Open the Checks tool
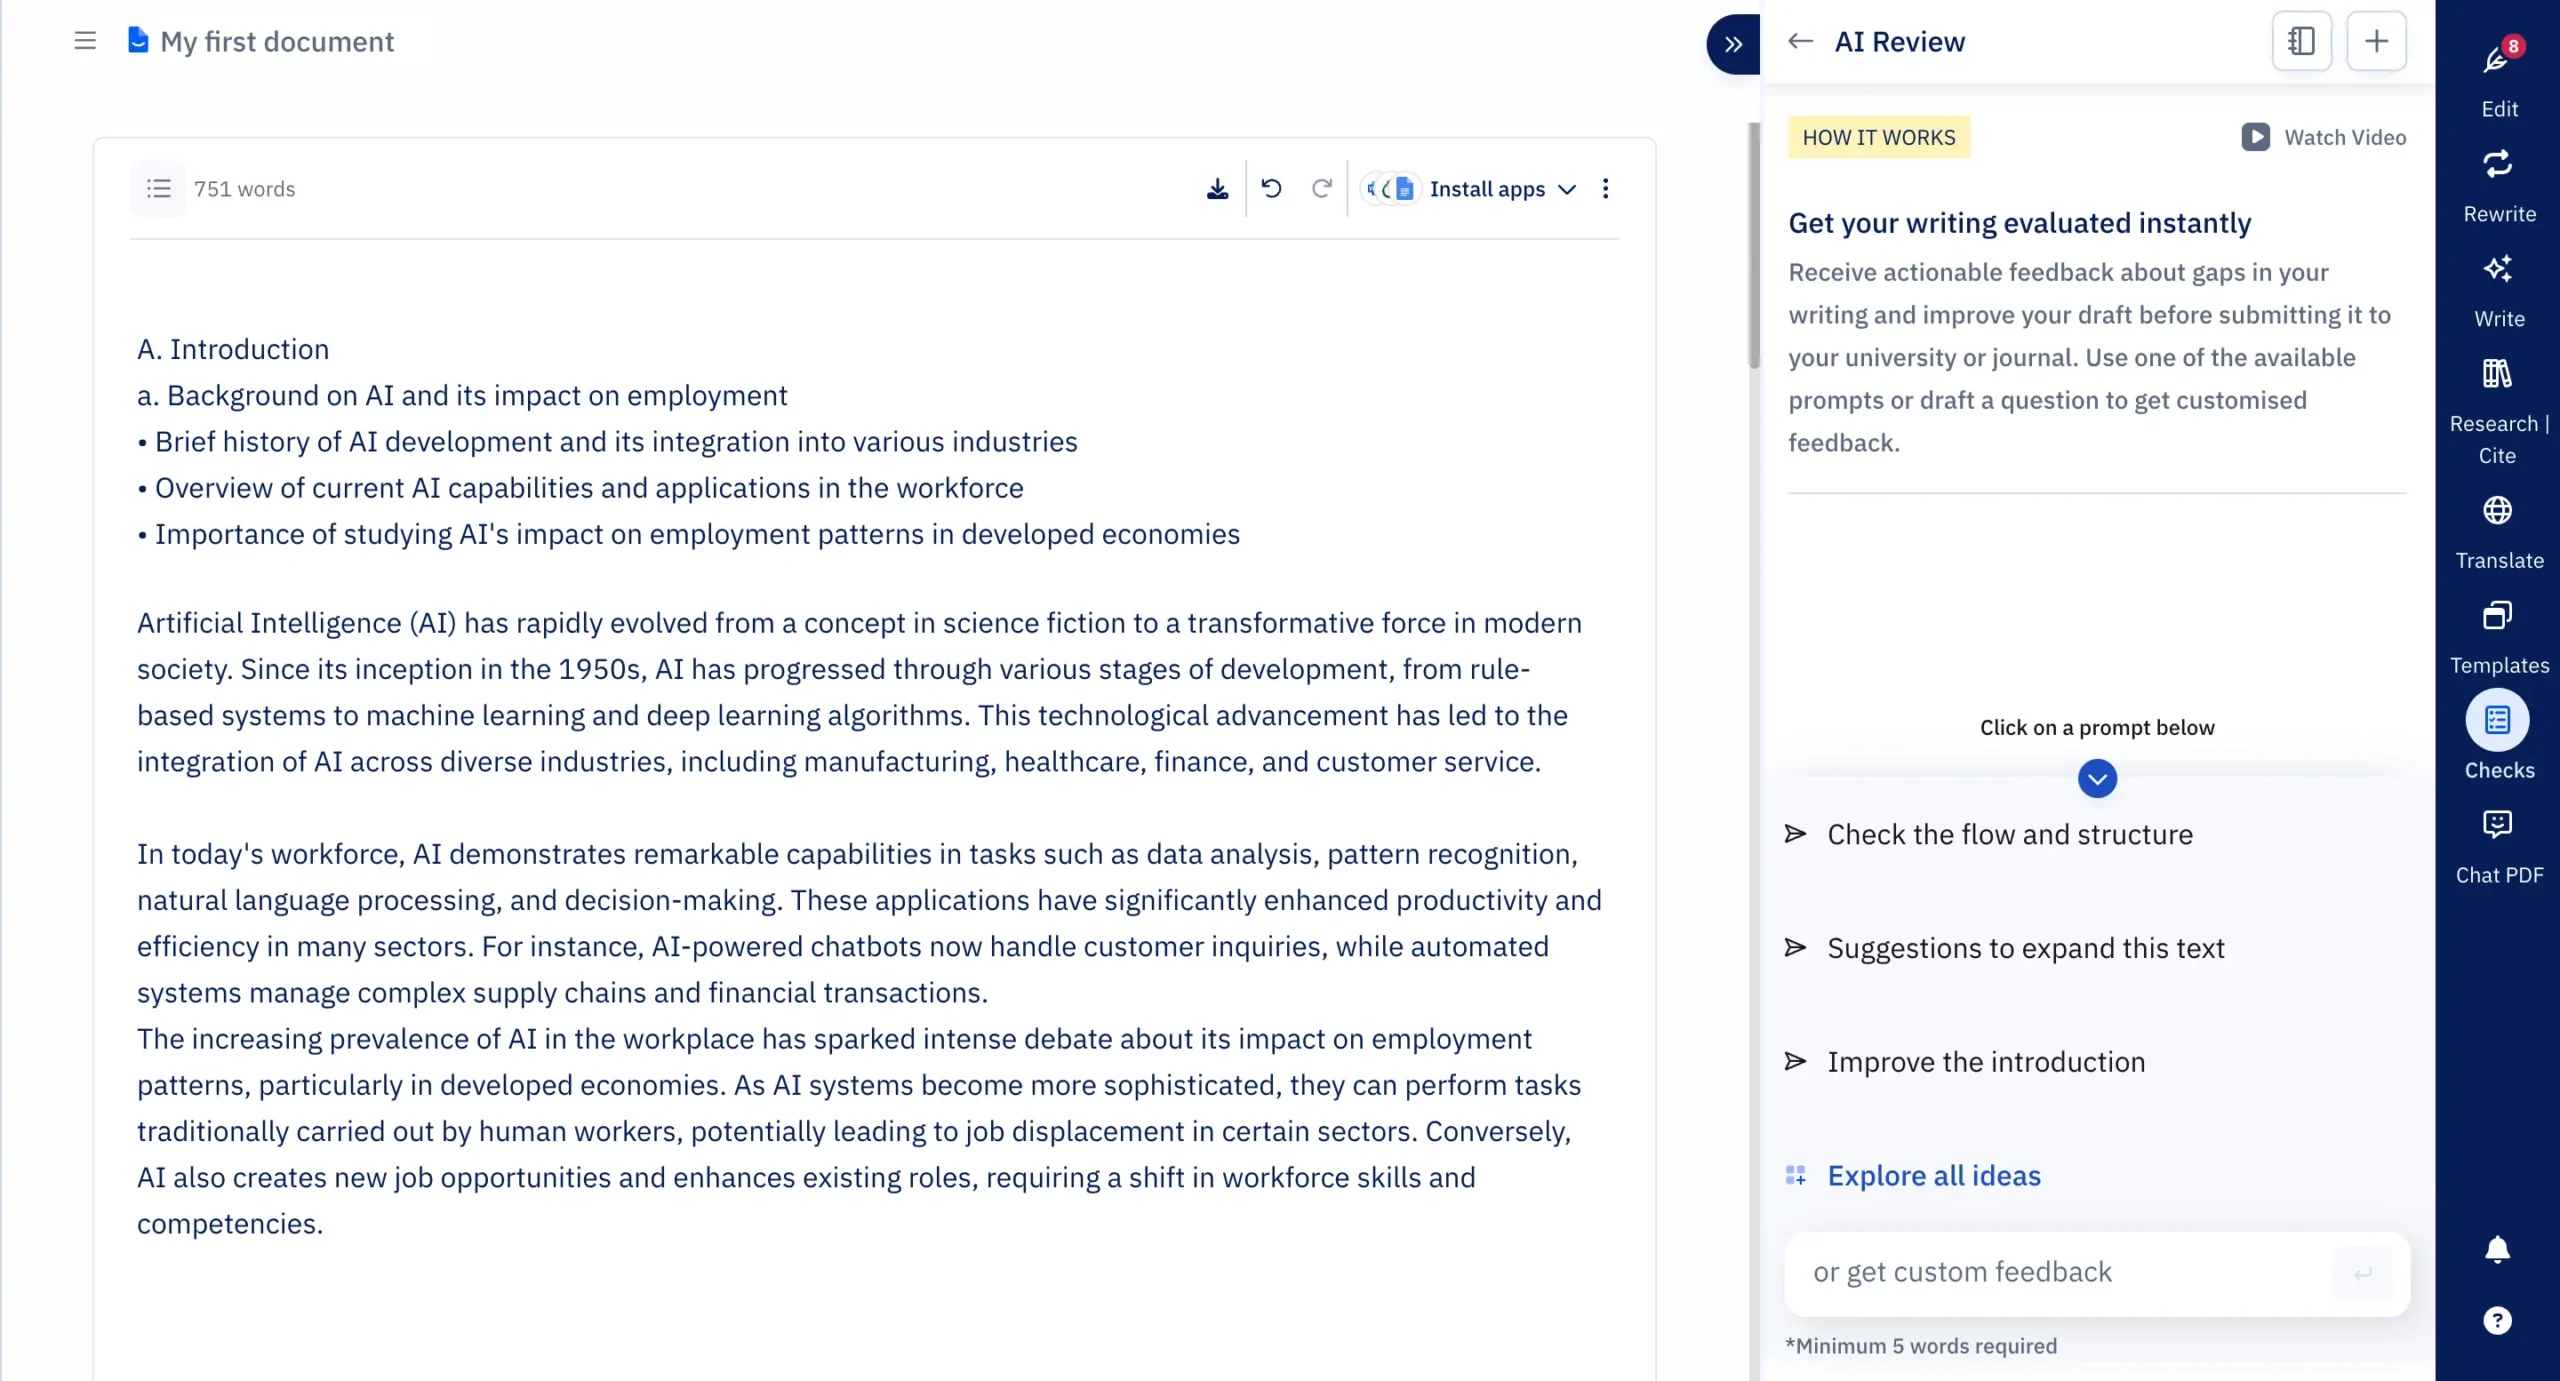The image size is (2560, 1381). click(2498, 736)
